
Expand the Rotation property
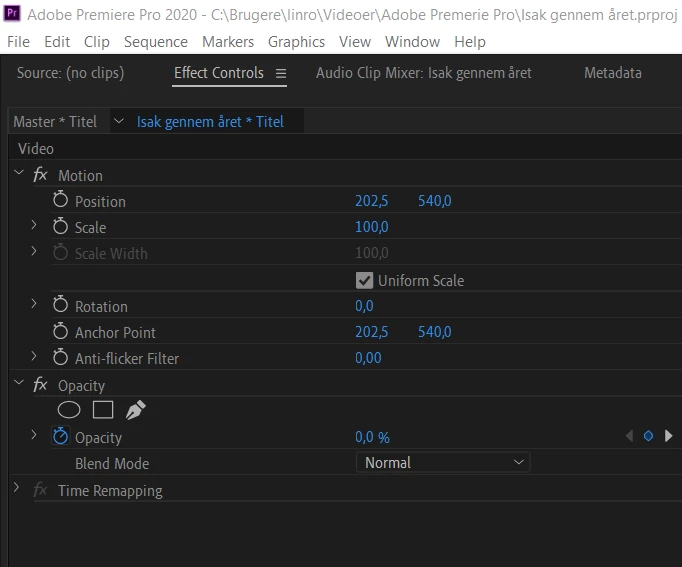[x=33, y=304]
